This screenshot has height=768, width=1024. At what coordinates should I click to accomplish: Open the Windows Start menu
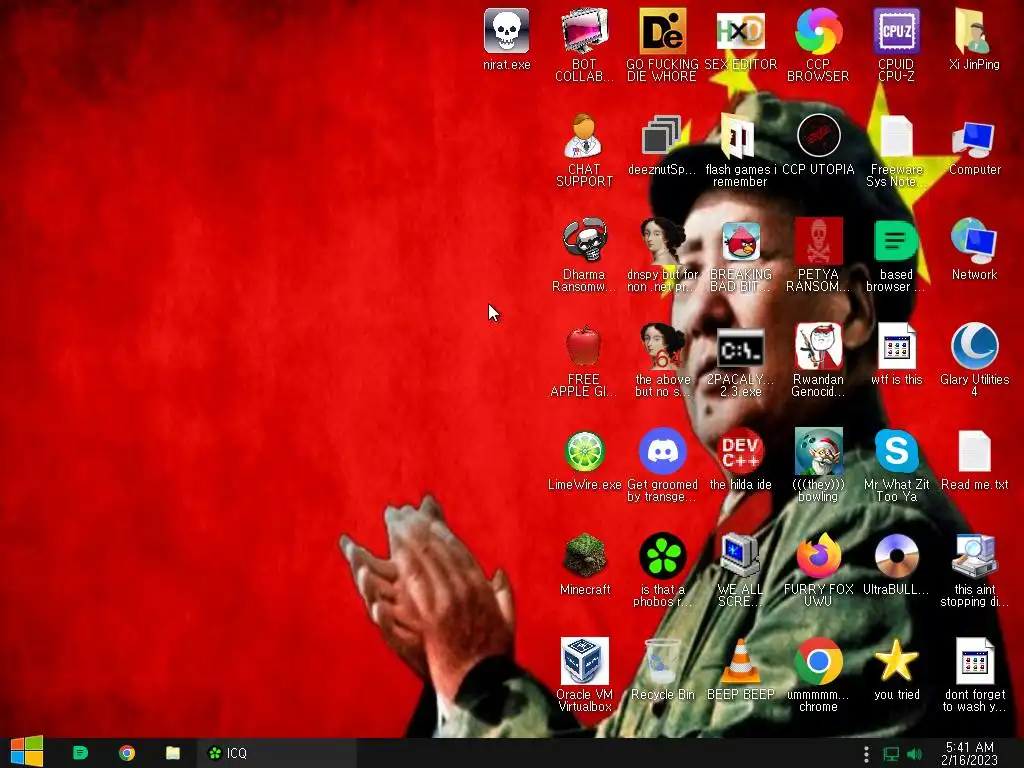point(27,752)
